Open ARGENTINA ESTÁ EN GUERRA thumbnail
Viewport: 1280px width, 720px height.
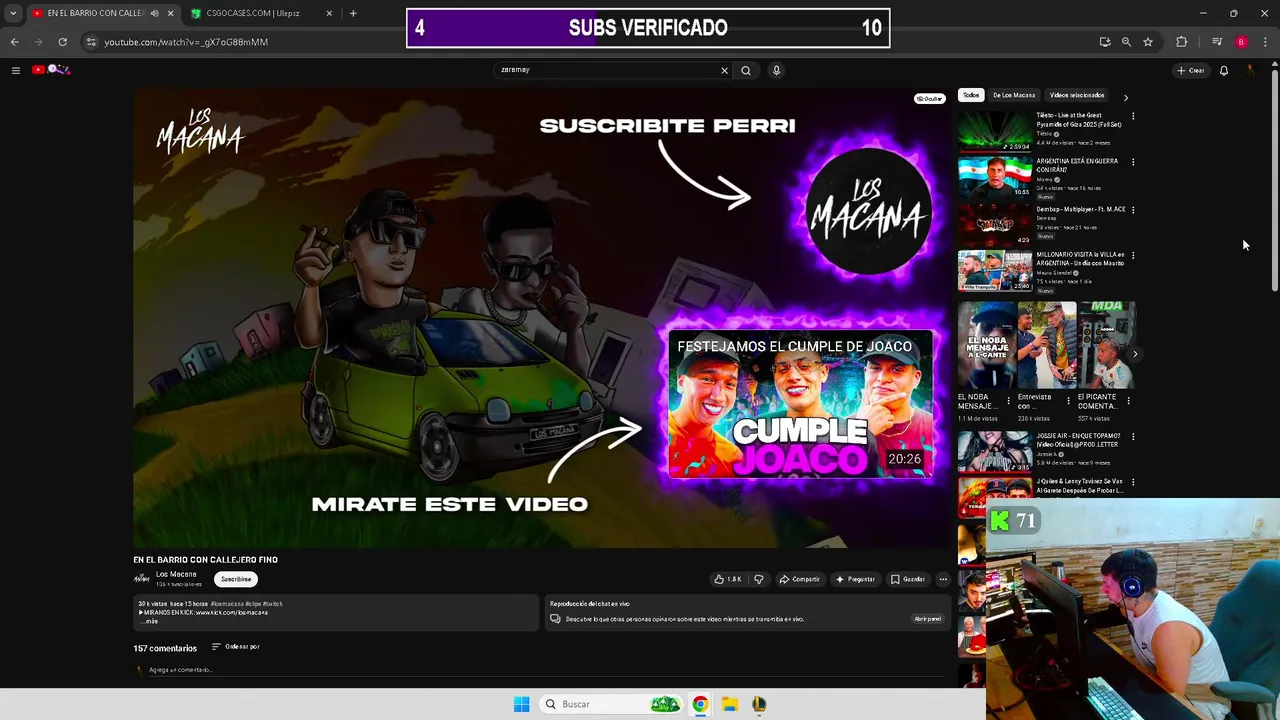point(995,177)
